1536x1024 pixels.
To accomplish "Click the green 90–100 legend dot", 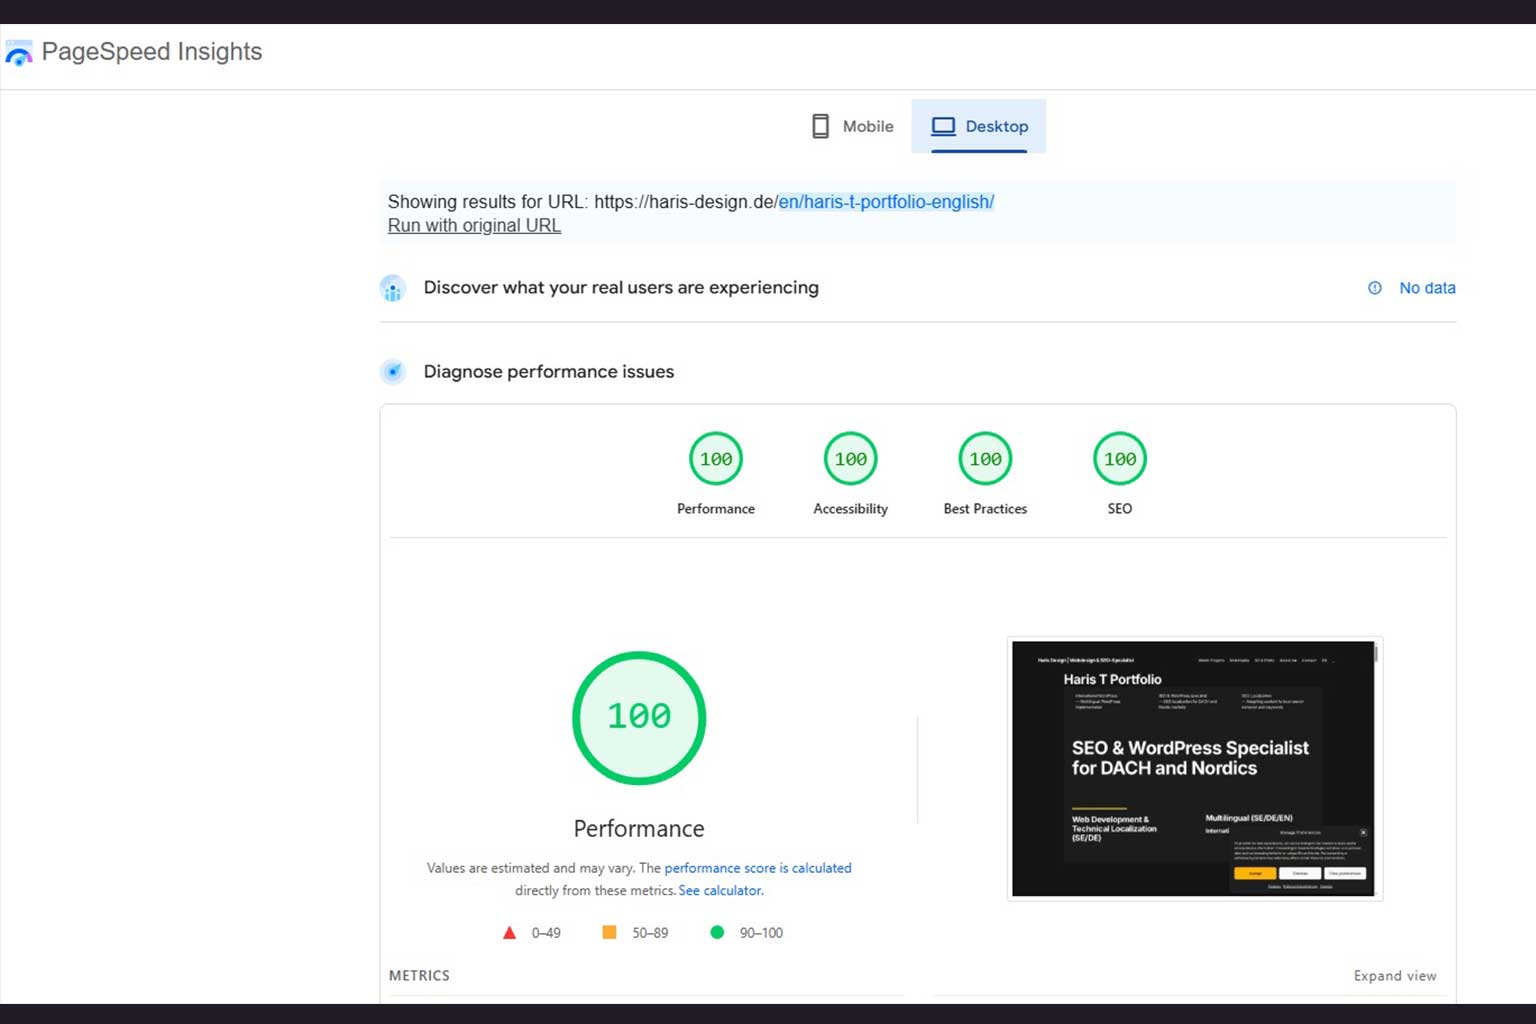I will (x=717, y=931).
